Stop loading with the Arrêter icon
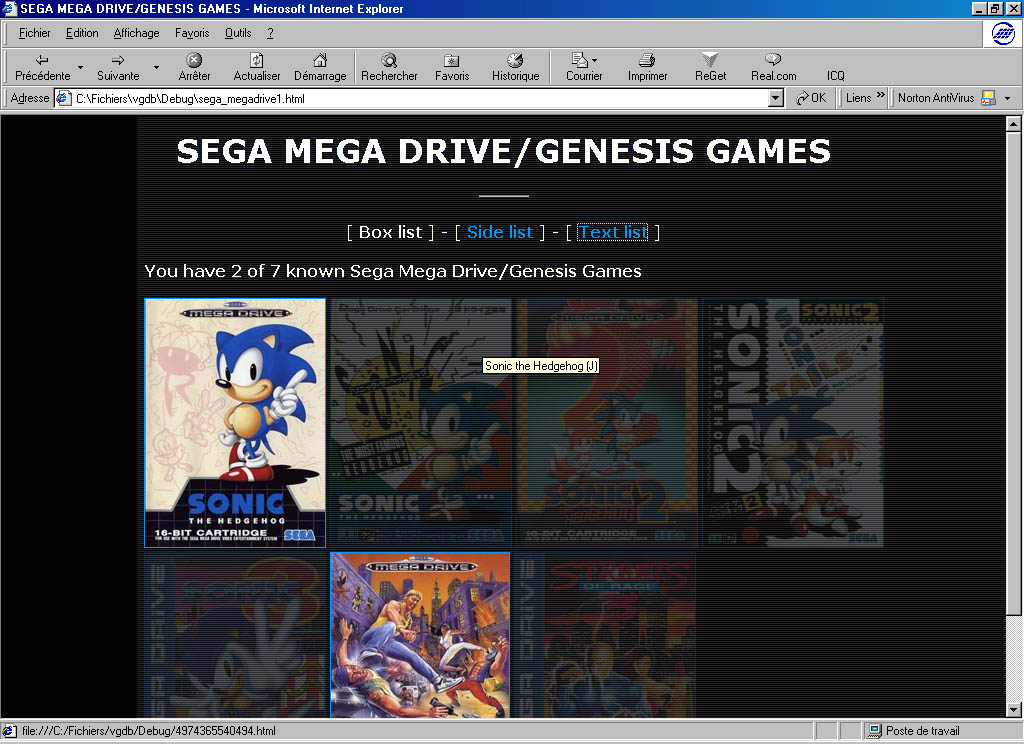Image resolution: width=1024 pixels, height=744 pixels. pos(194,59)
